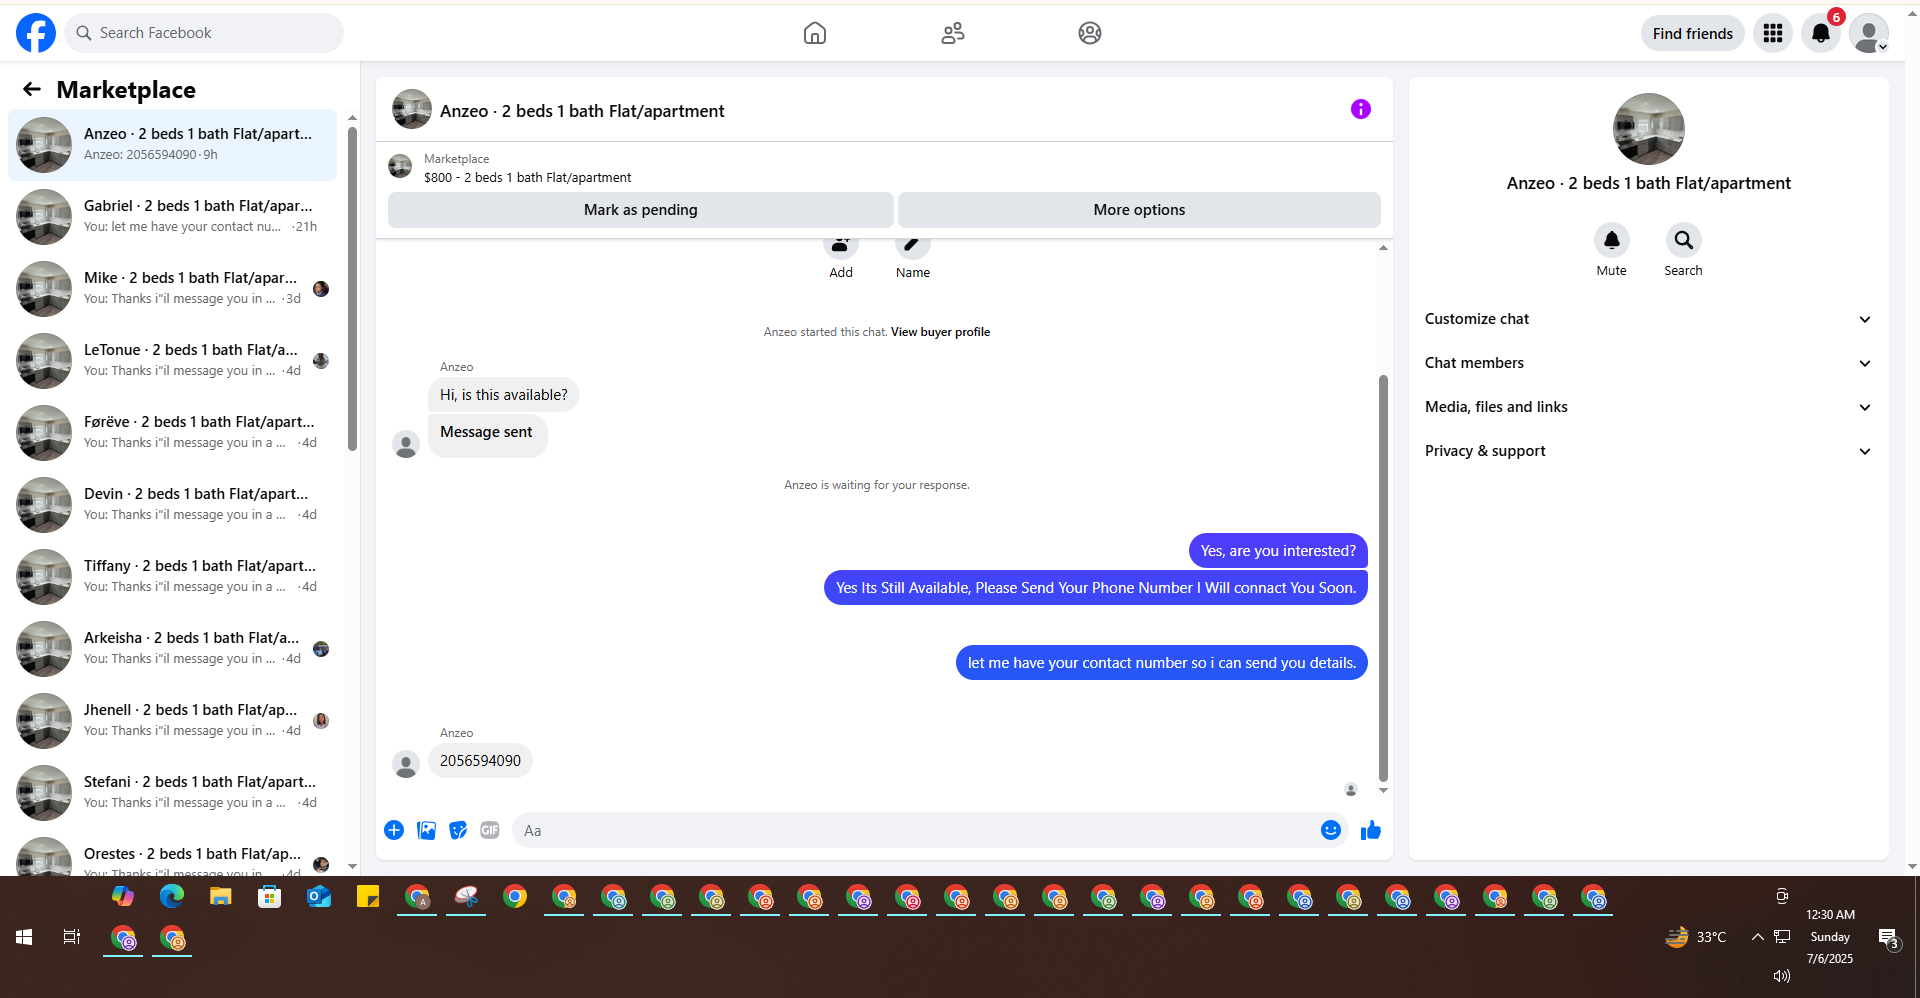Open Windows Start menu
This screenshot has width=1920, height=998.
(x=24, y=937)
